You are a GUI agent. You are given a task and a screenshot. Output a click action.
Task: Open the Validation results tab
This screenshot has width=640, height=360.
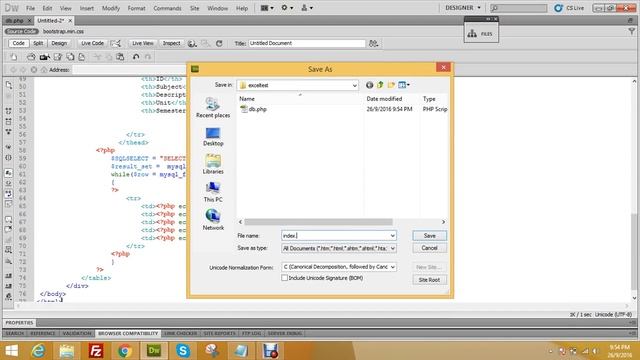(77, 333)
